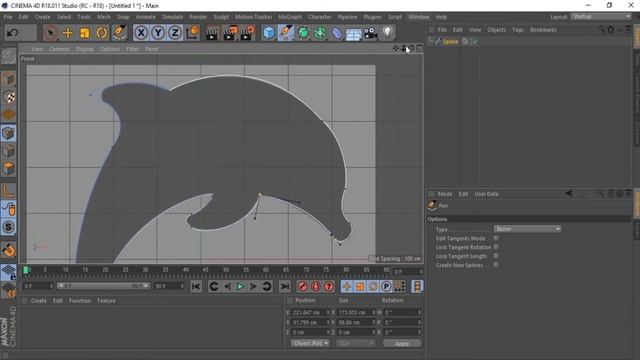The image size is (640, 360).
Task: Enable Lock Tangent Length checkbox
Action: coord(496,256)
